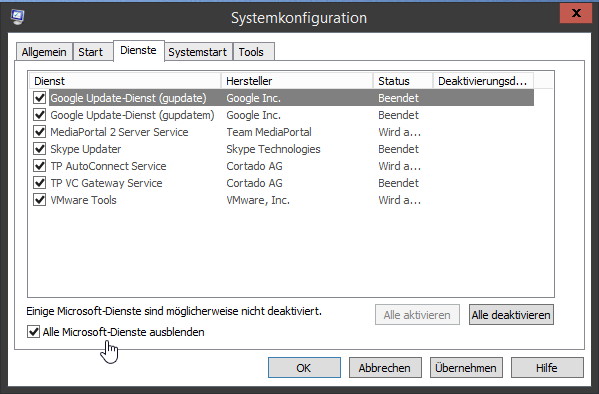Image resolution: width=599 pixels, height=394 pixels.
Task: Click Wird a... status in MediaPortal row
Action: (x=400, y=132)
